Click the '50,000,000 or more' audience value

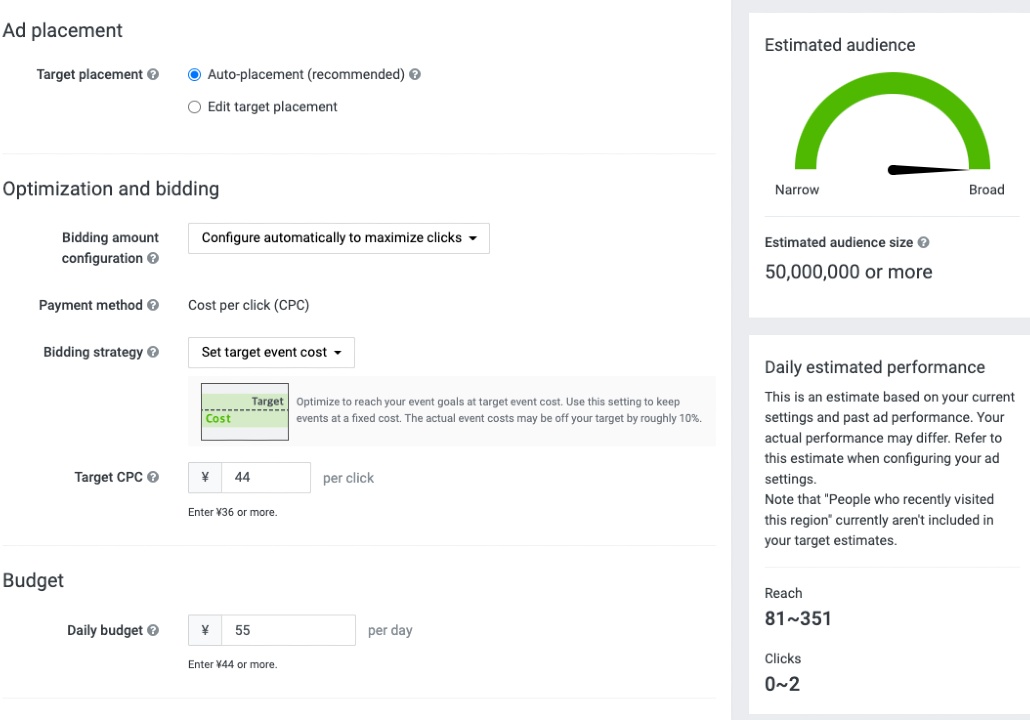[x=848, y=272]
